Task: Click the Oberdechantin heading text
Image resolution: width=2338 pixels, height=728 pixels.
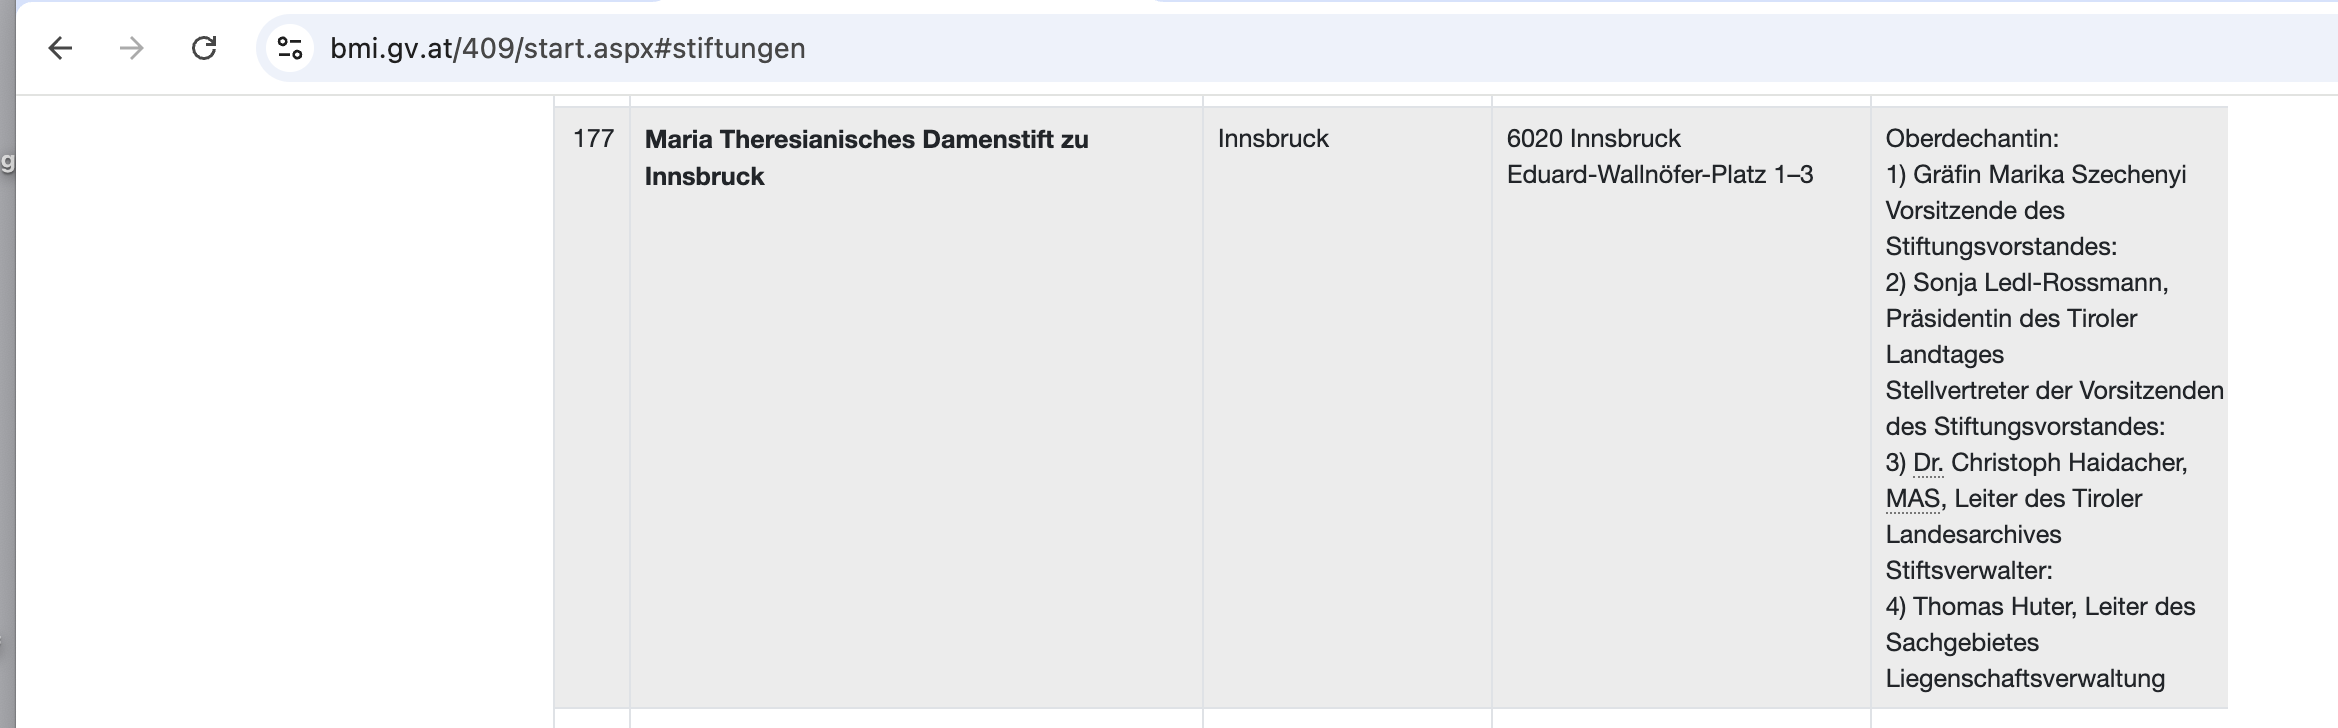Action: click(1972, 138)
